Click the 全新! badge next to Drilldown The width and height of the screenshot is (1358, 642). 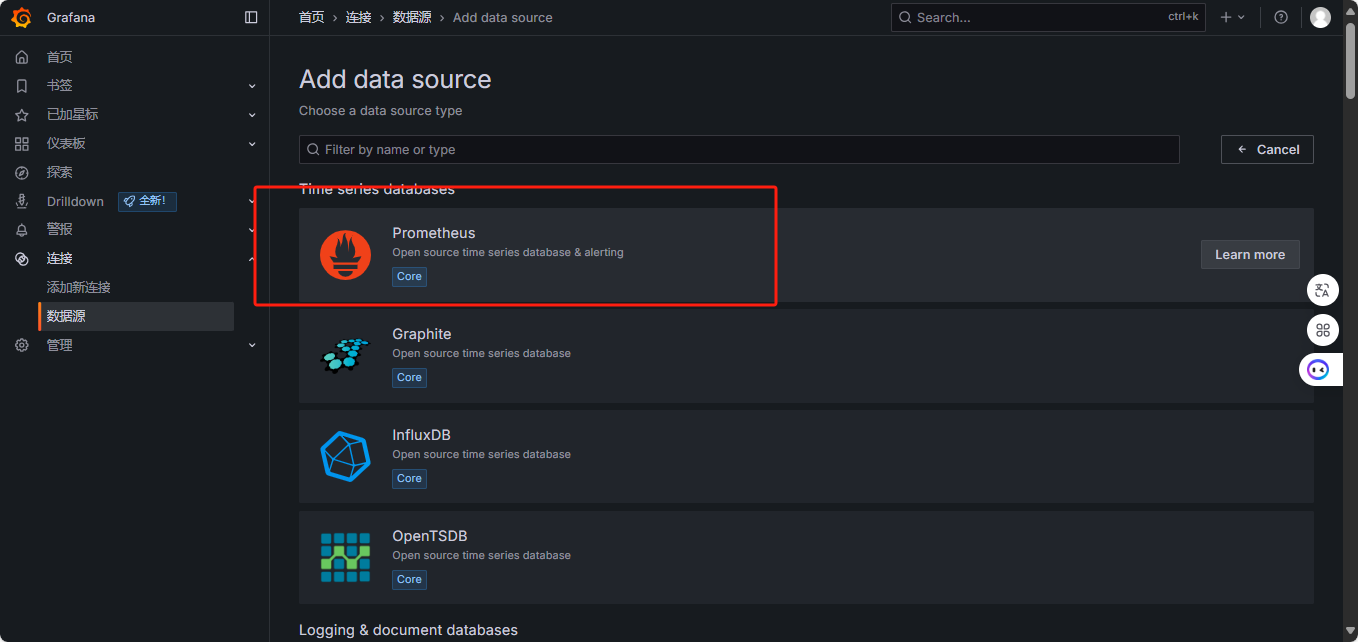(x=148, y=201)
